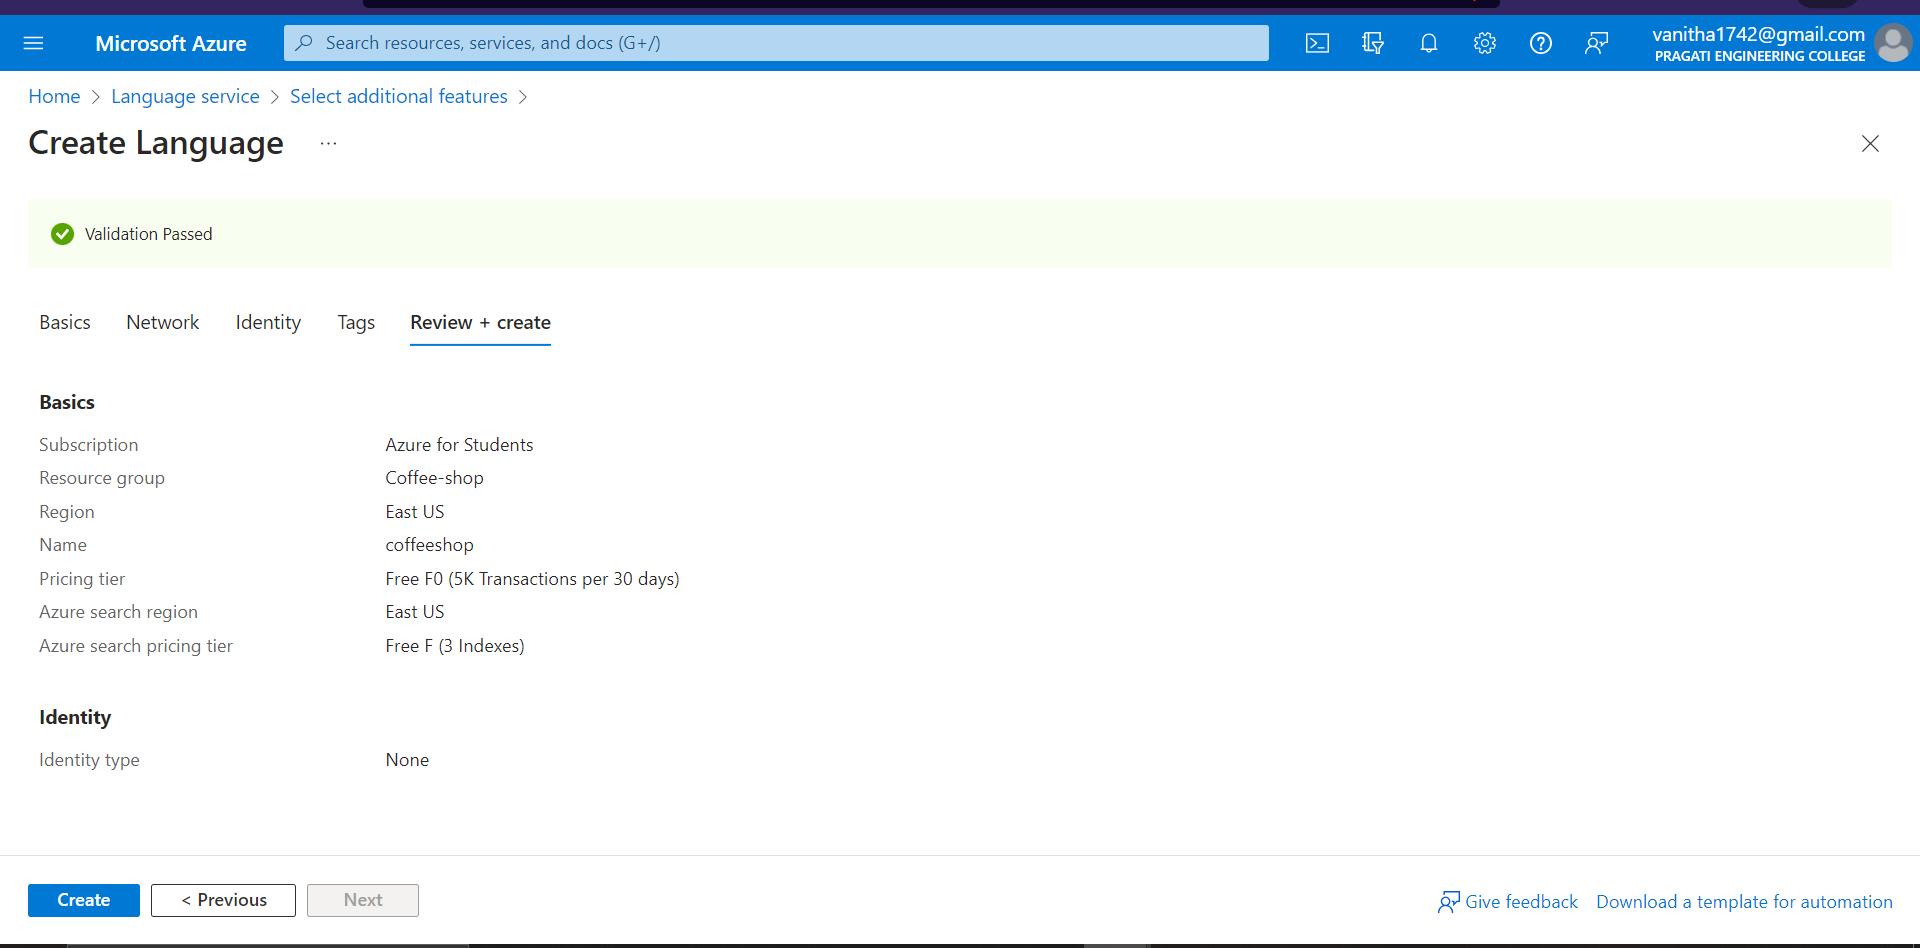Select the Free F (3 Indexes) value
Screen dimensions: 1920x948
tap(455, 646)
